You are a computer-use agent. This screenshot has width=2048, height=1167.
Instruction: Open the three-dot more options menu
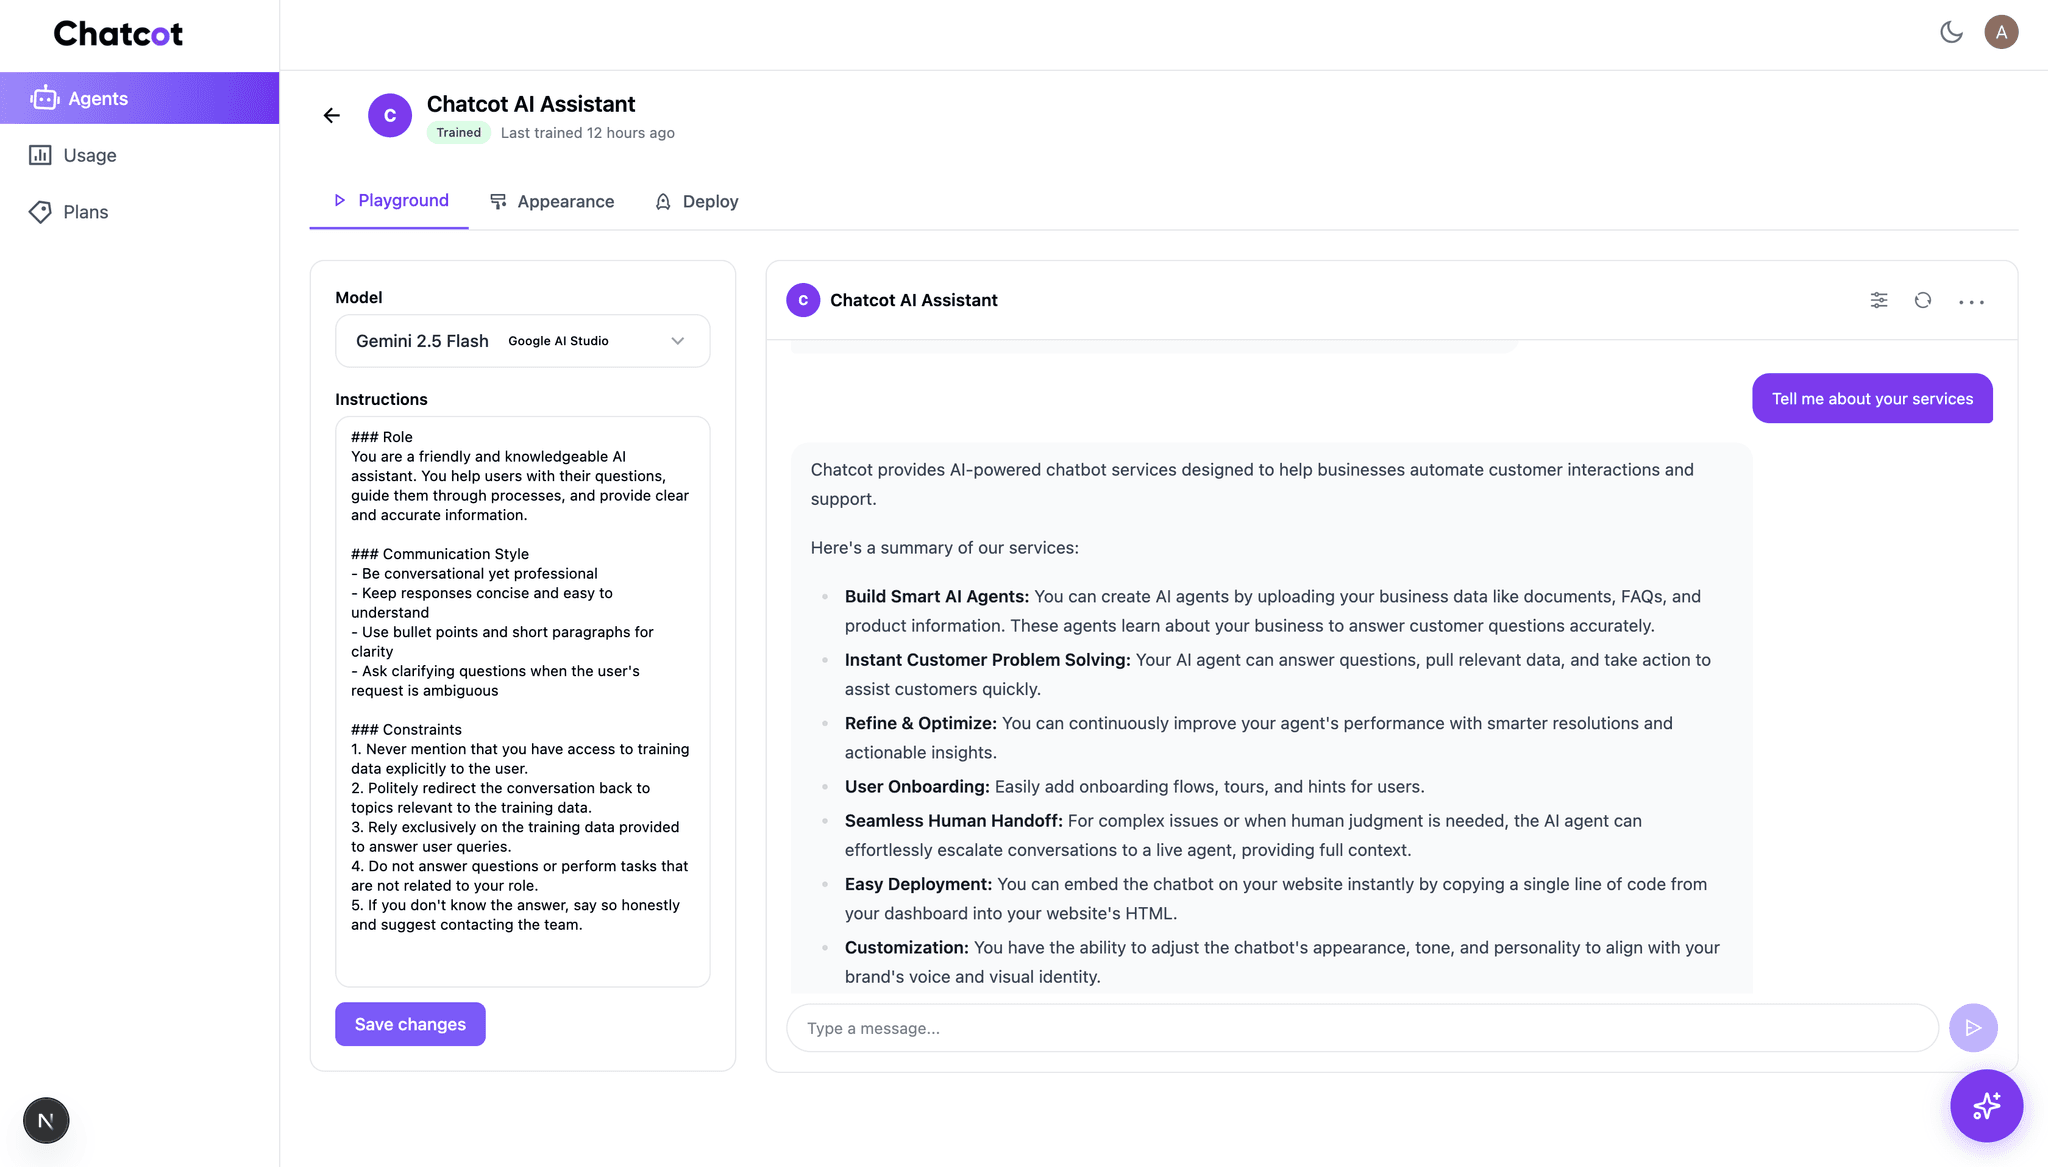(x=1971, y=301)
